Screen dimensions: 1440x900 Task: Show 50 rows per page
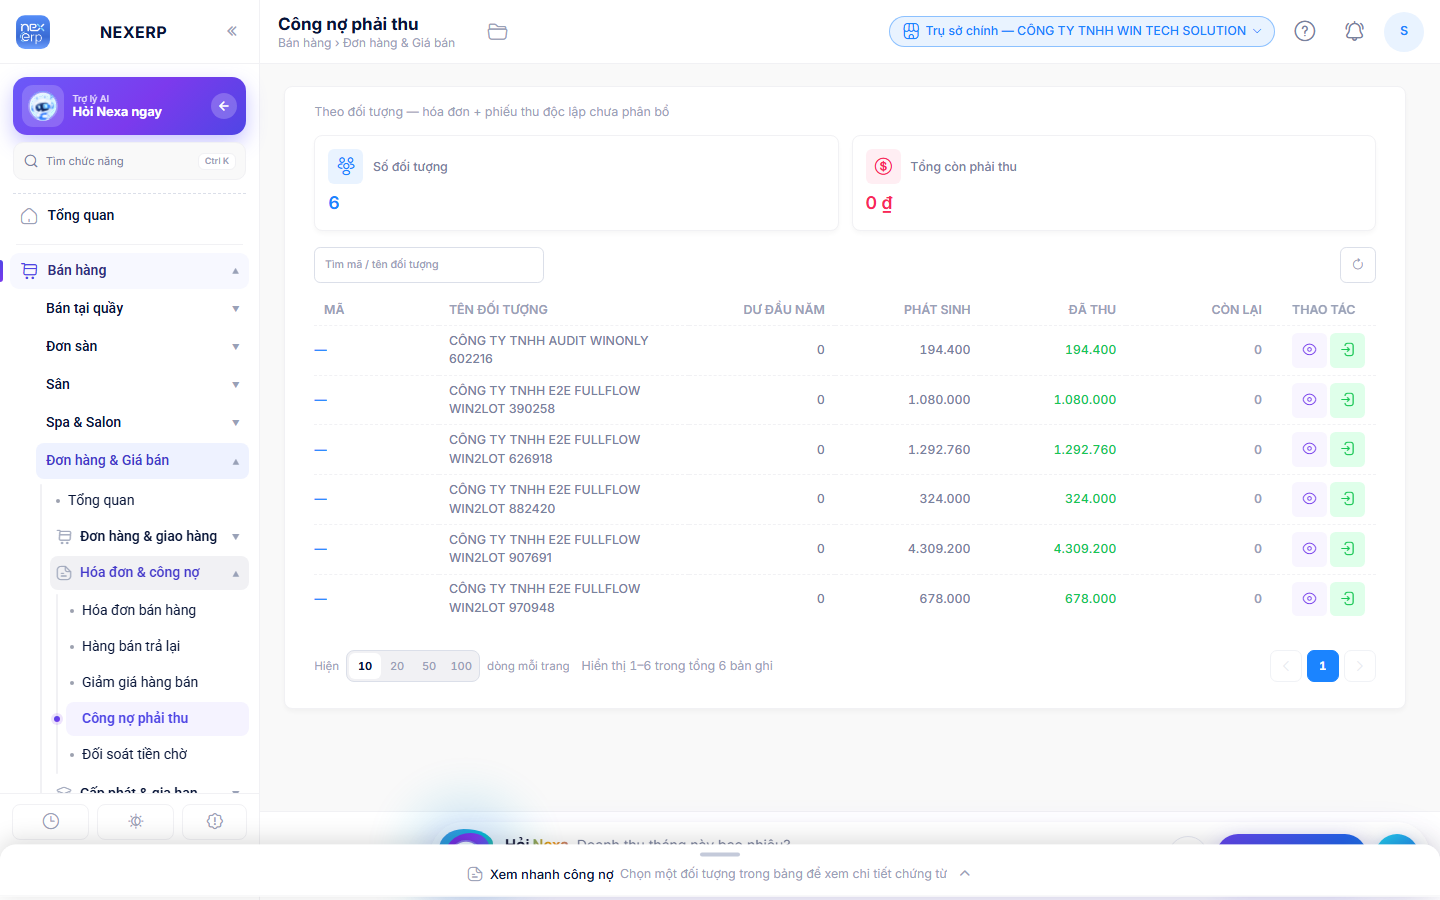tap(429, 666)
